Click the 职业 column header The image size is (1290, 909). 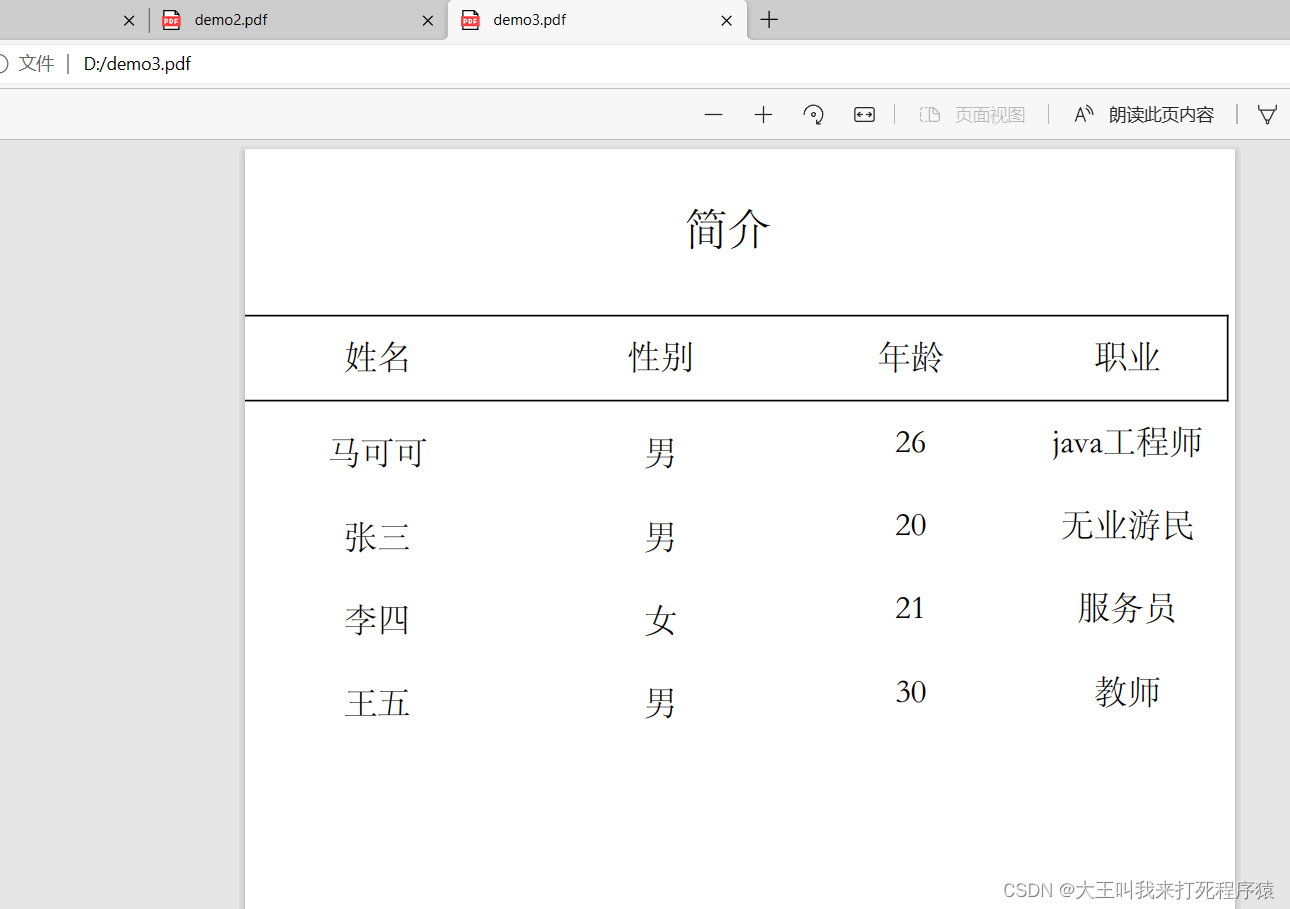click(1127, 357)
